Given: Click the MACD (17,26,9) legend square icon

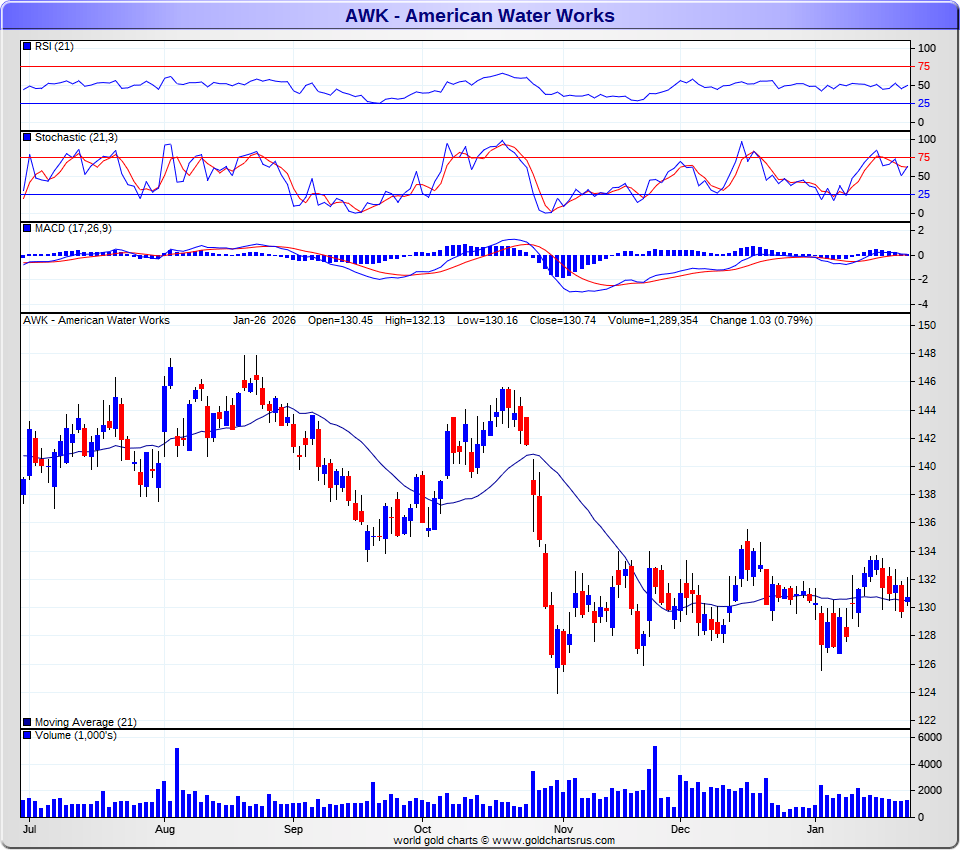Looking at the screenshot, I should [x=27, y=229].
